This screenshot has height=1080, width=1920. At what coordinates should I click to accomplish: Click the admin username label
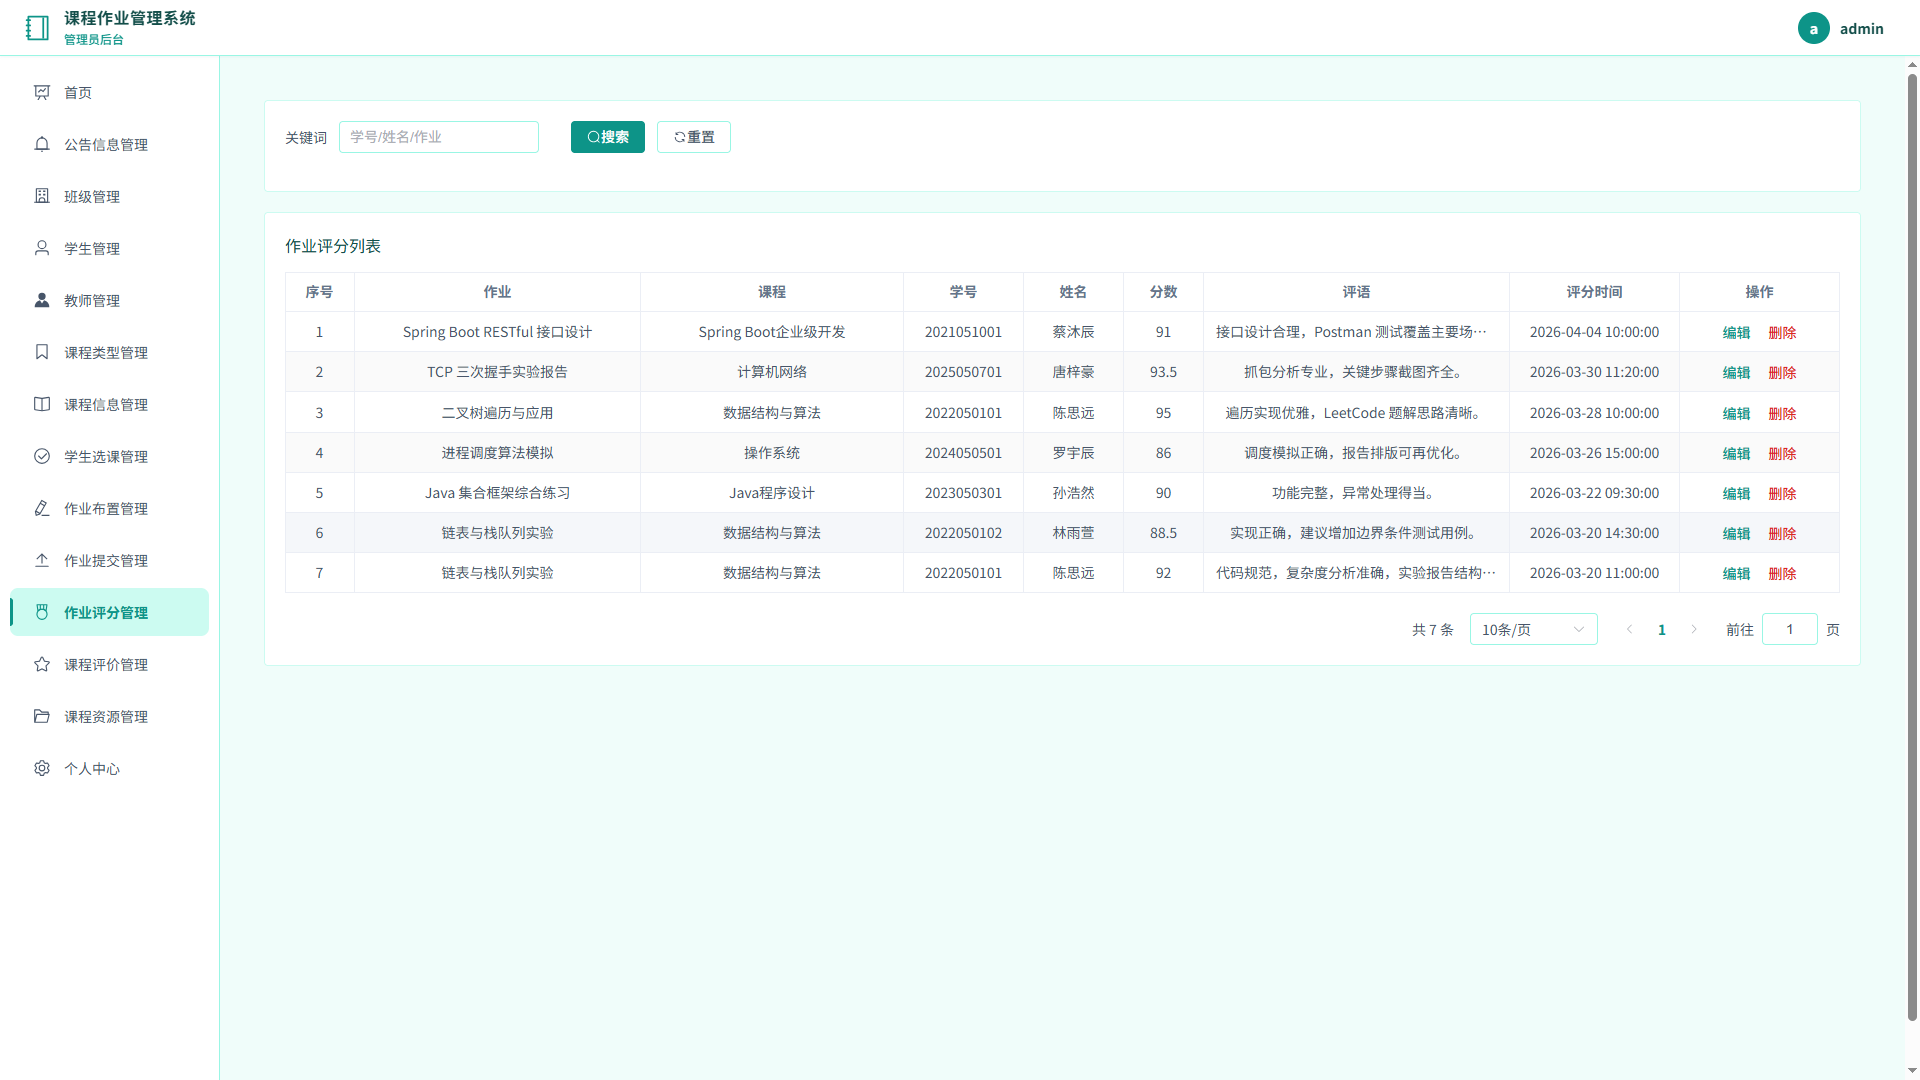click(x=1861, y=28)
